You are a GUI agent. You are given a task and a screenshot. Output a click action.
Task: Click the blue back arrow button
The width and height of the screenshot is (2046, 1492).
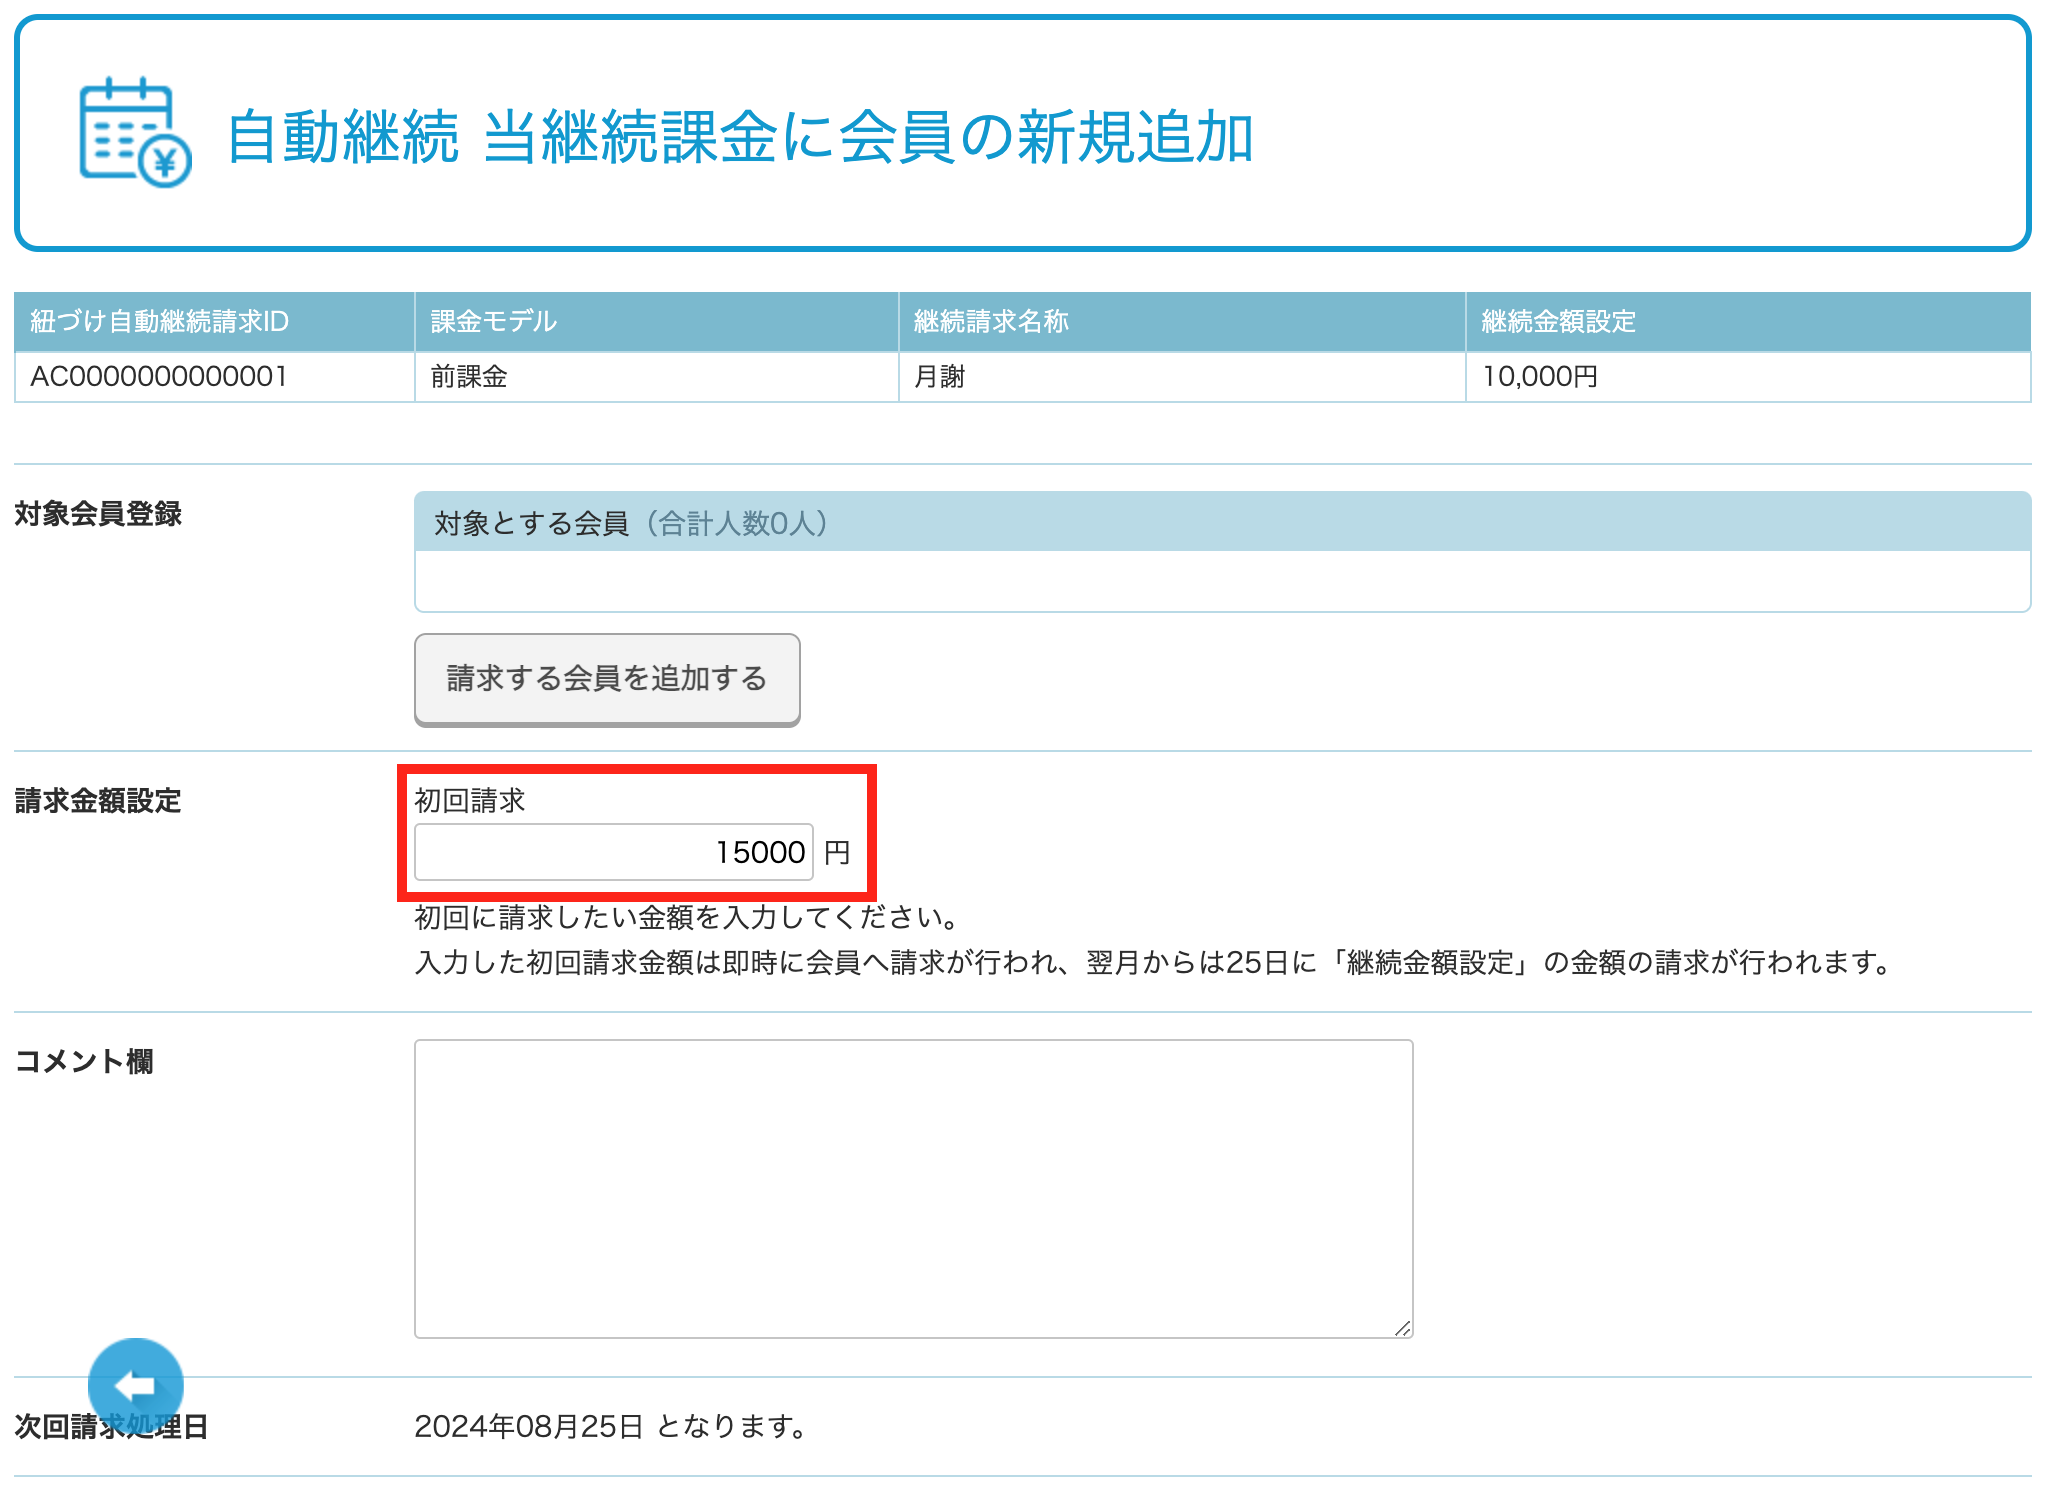[x=136, y=1385]
